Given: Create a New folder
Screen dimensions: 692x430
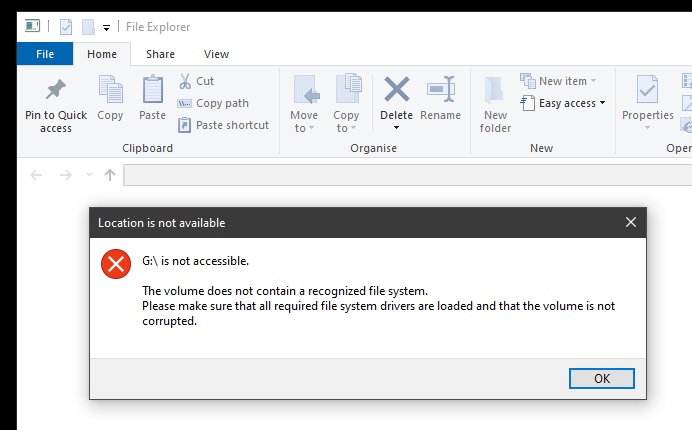Looking at the screenshot, I should (495, 103).
